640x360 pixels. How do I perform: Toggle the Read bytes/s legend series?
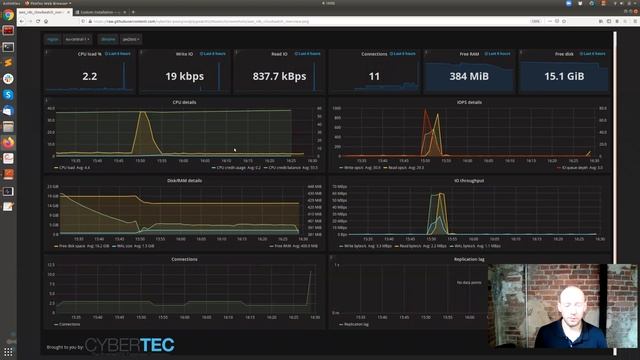(420, 246)
